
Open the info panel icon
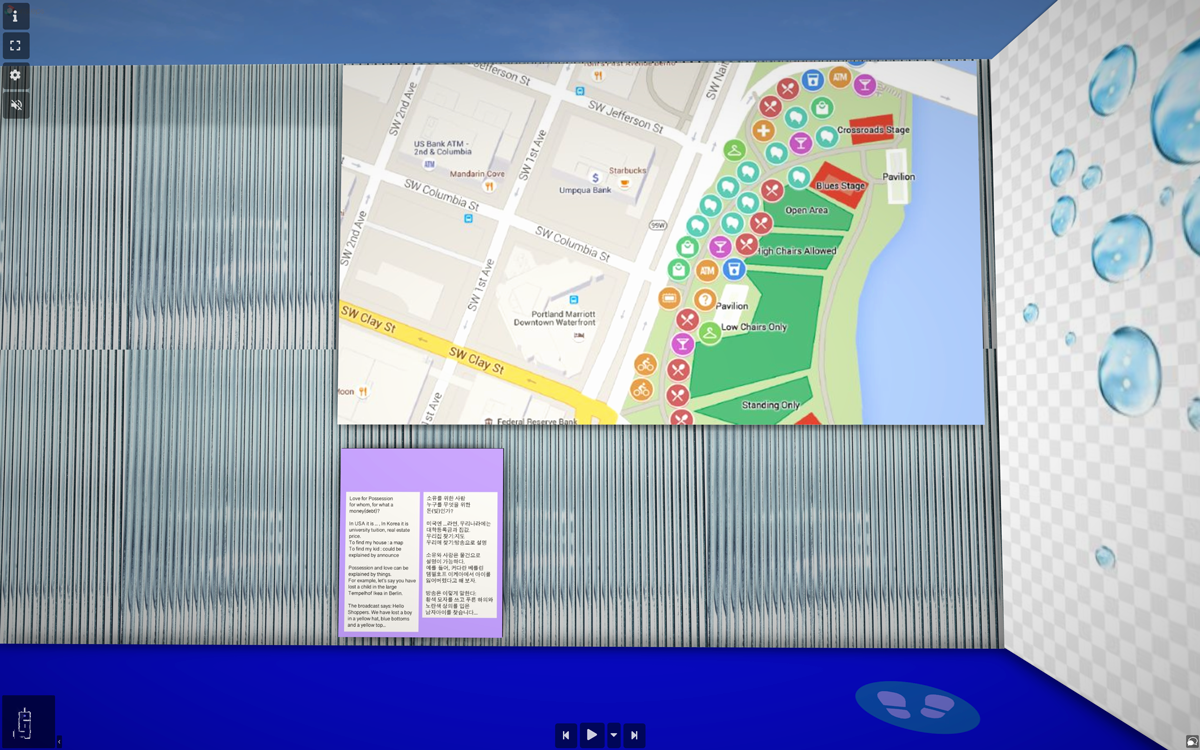[16, 16]
